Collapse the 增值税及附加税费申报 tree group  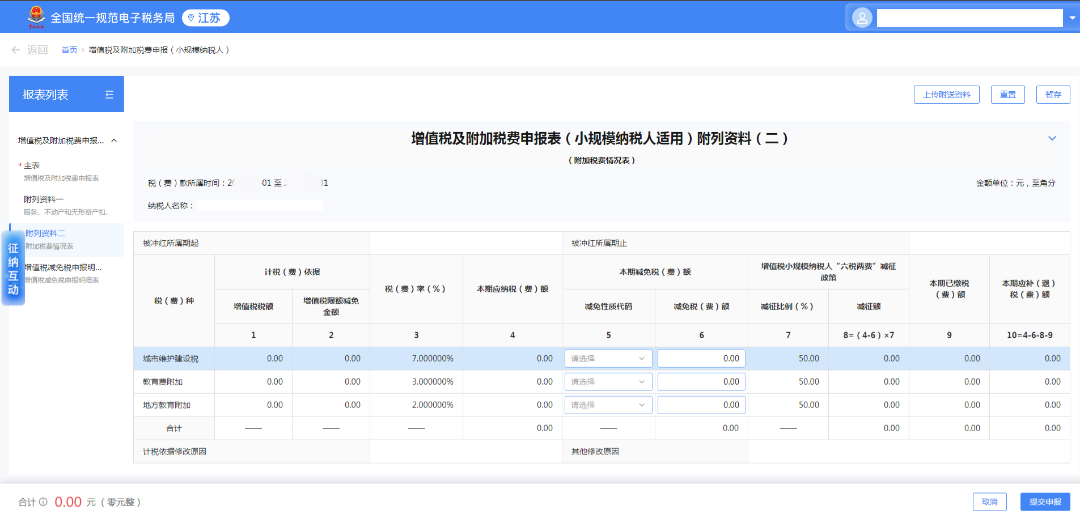click(x=114, y=141)
